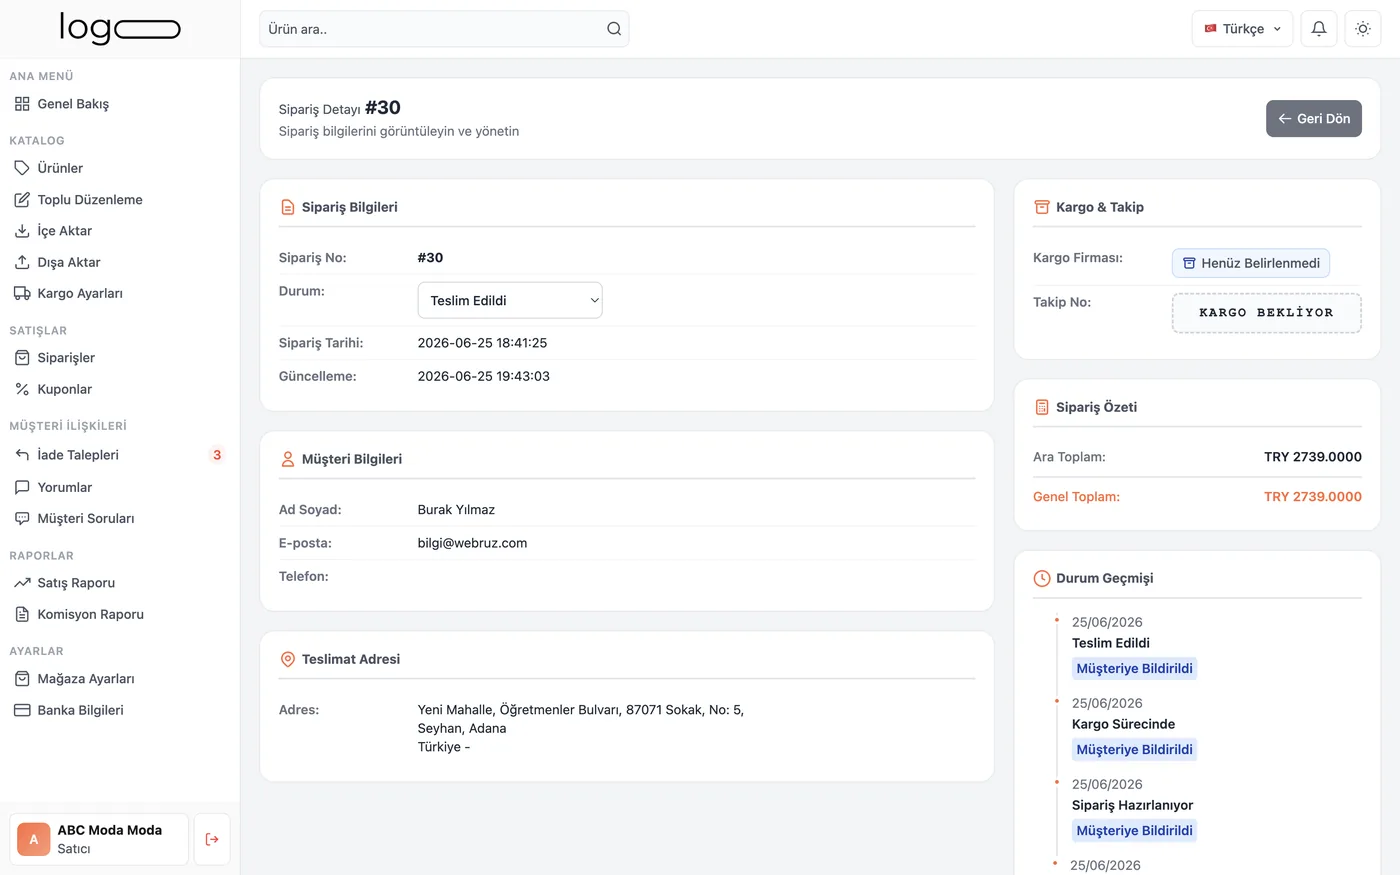Image resolution: width=1400 pixels, height=875 pixels.
Task: Click the notification bell icon
Action: coord(1319,29)
